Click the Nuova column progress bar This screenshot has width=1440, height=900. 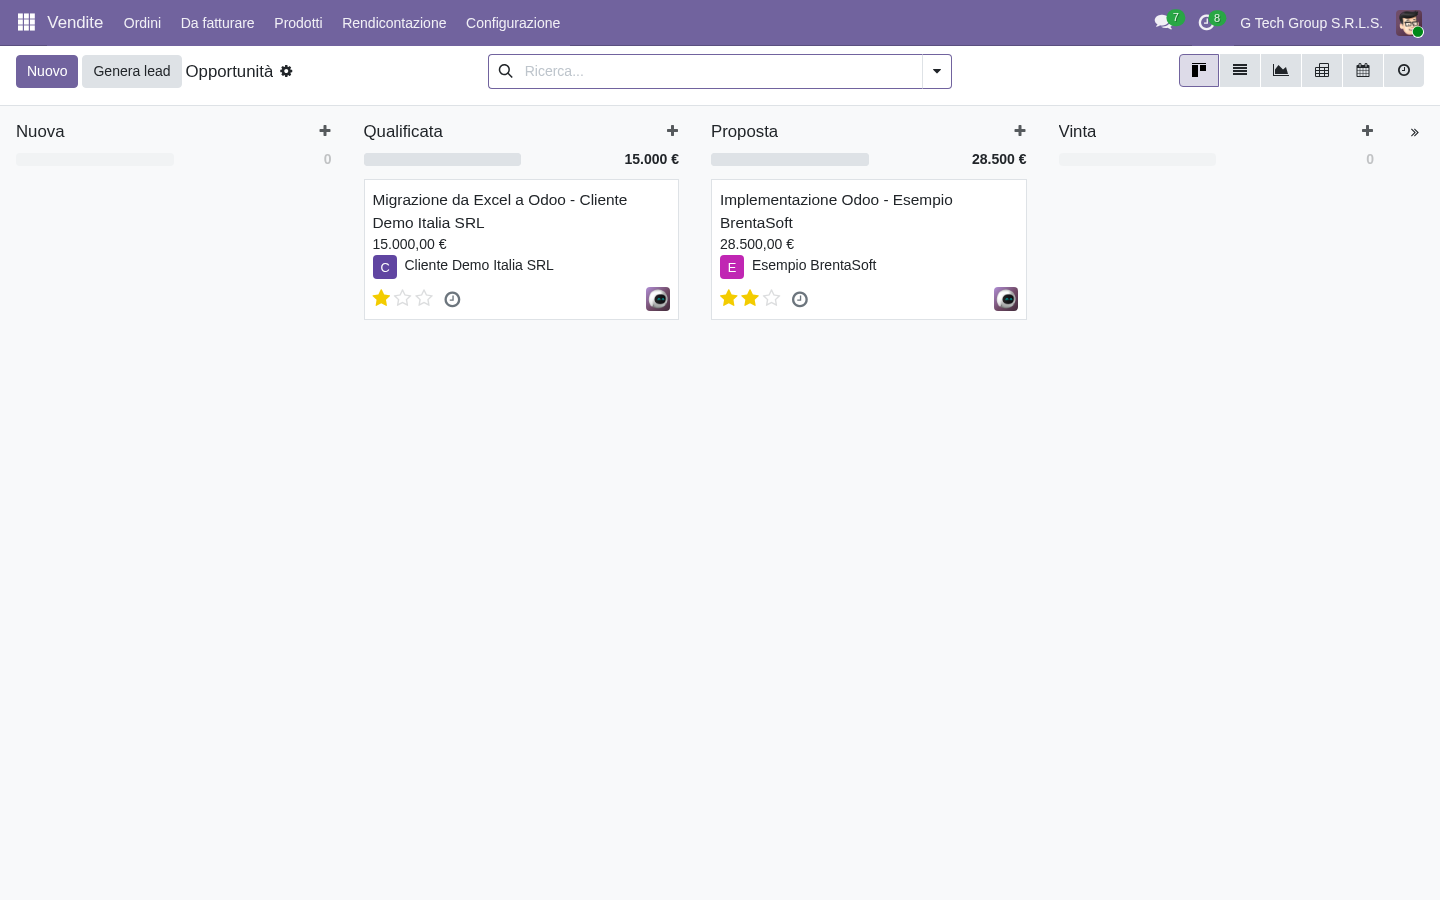95,160
